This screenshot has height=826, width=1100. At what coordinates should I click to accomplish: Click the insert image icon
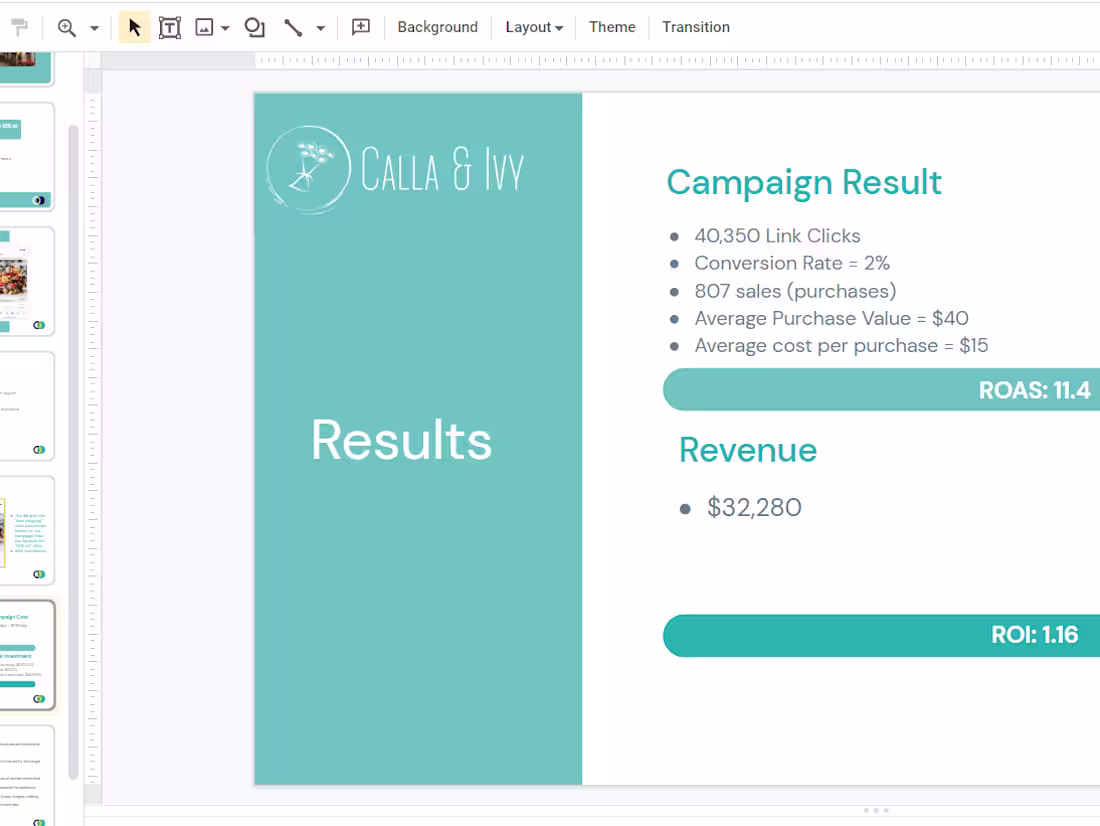coord(203,27)
